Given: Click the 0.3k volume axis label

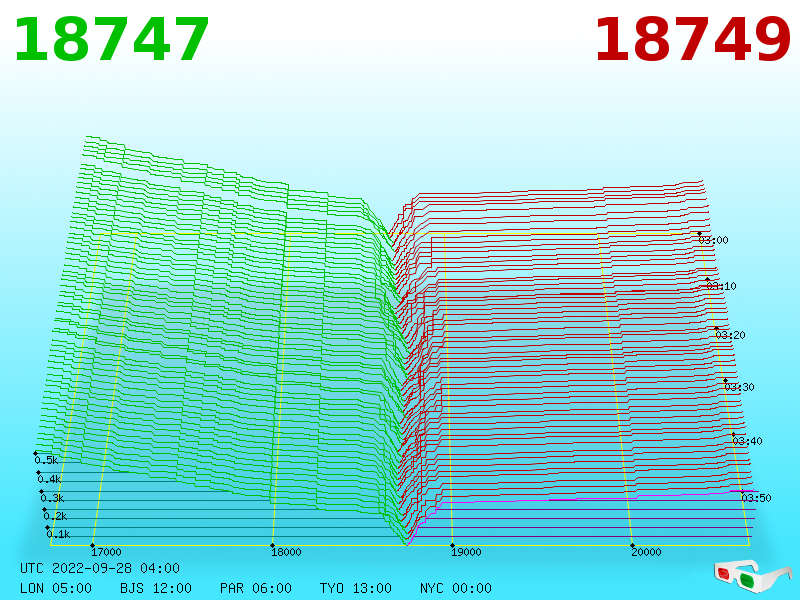Looking at the screenshot, I should tap(53, 498).
